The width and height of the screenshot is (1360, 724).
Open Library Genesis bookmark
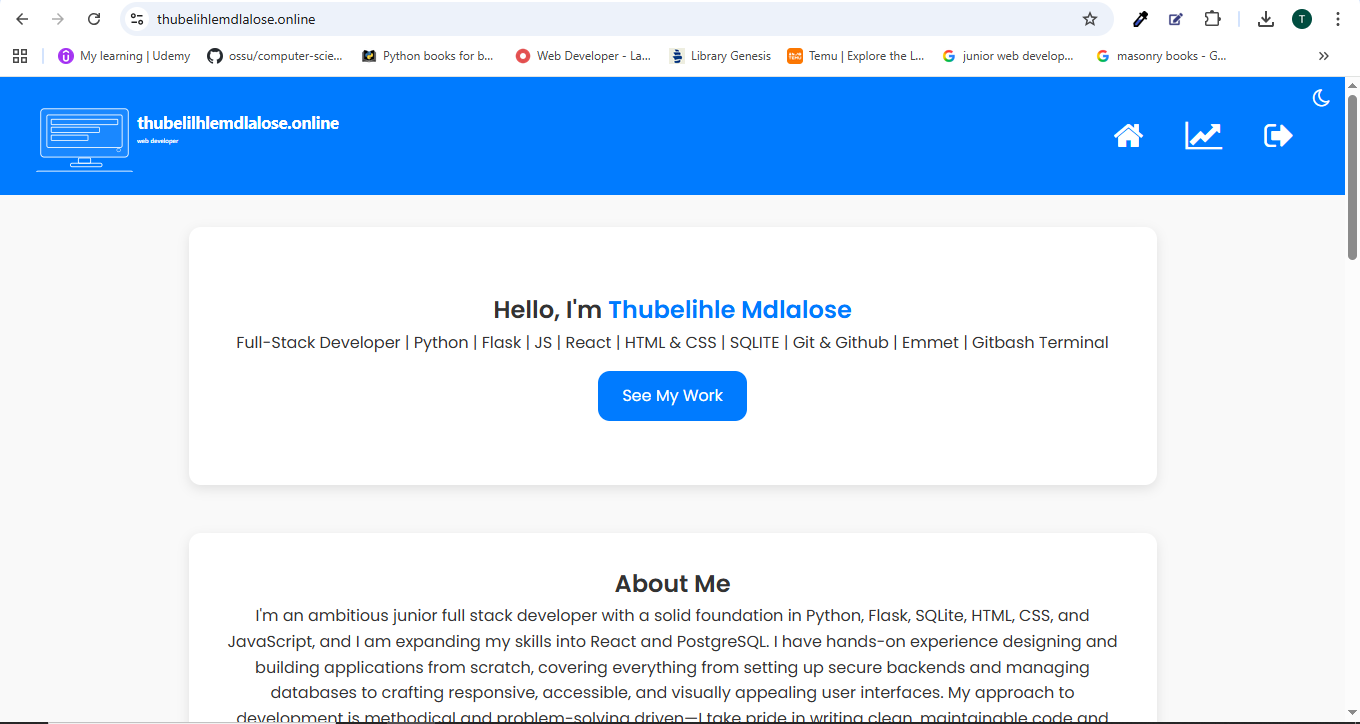pos(720,56)
